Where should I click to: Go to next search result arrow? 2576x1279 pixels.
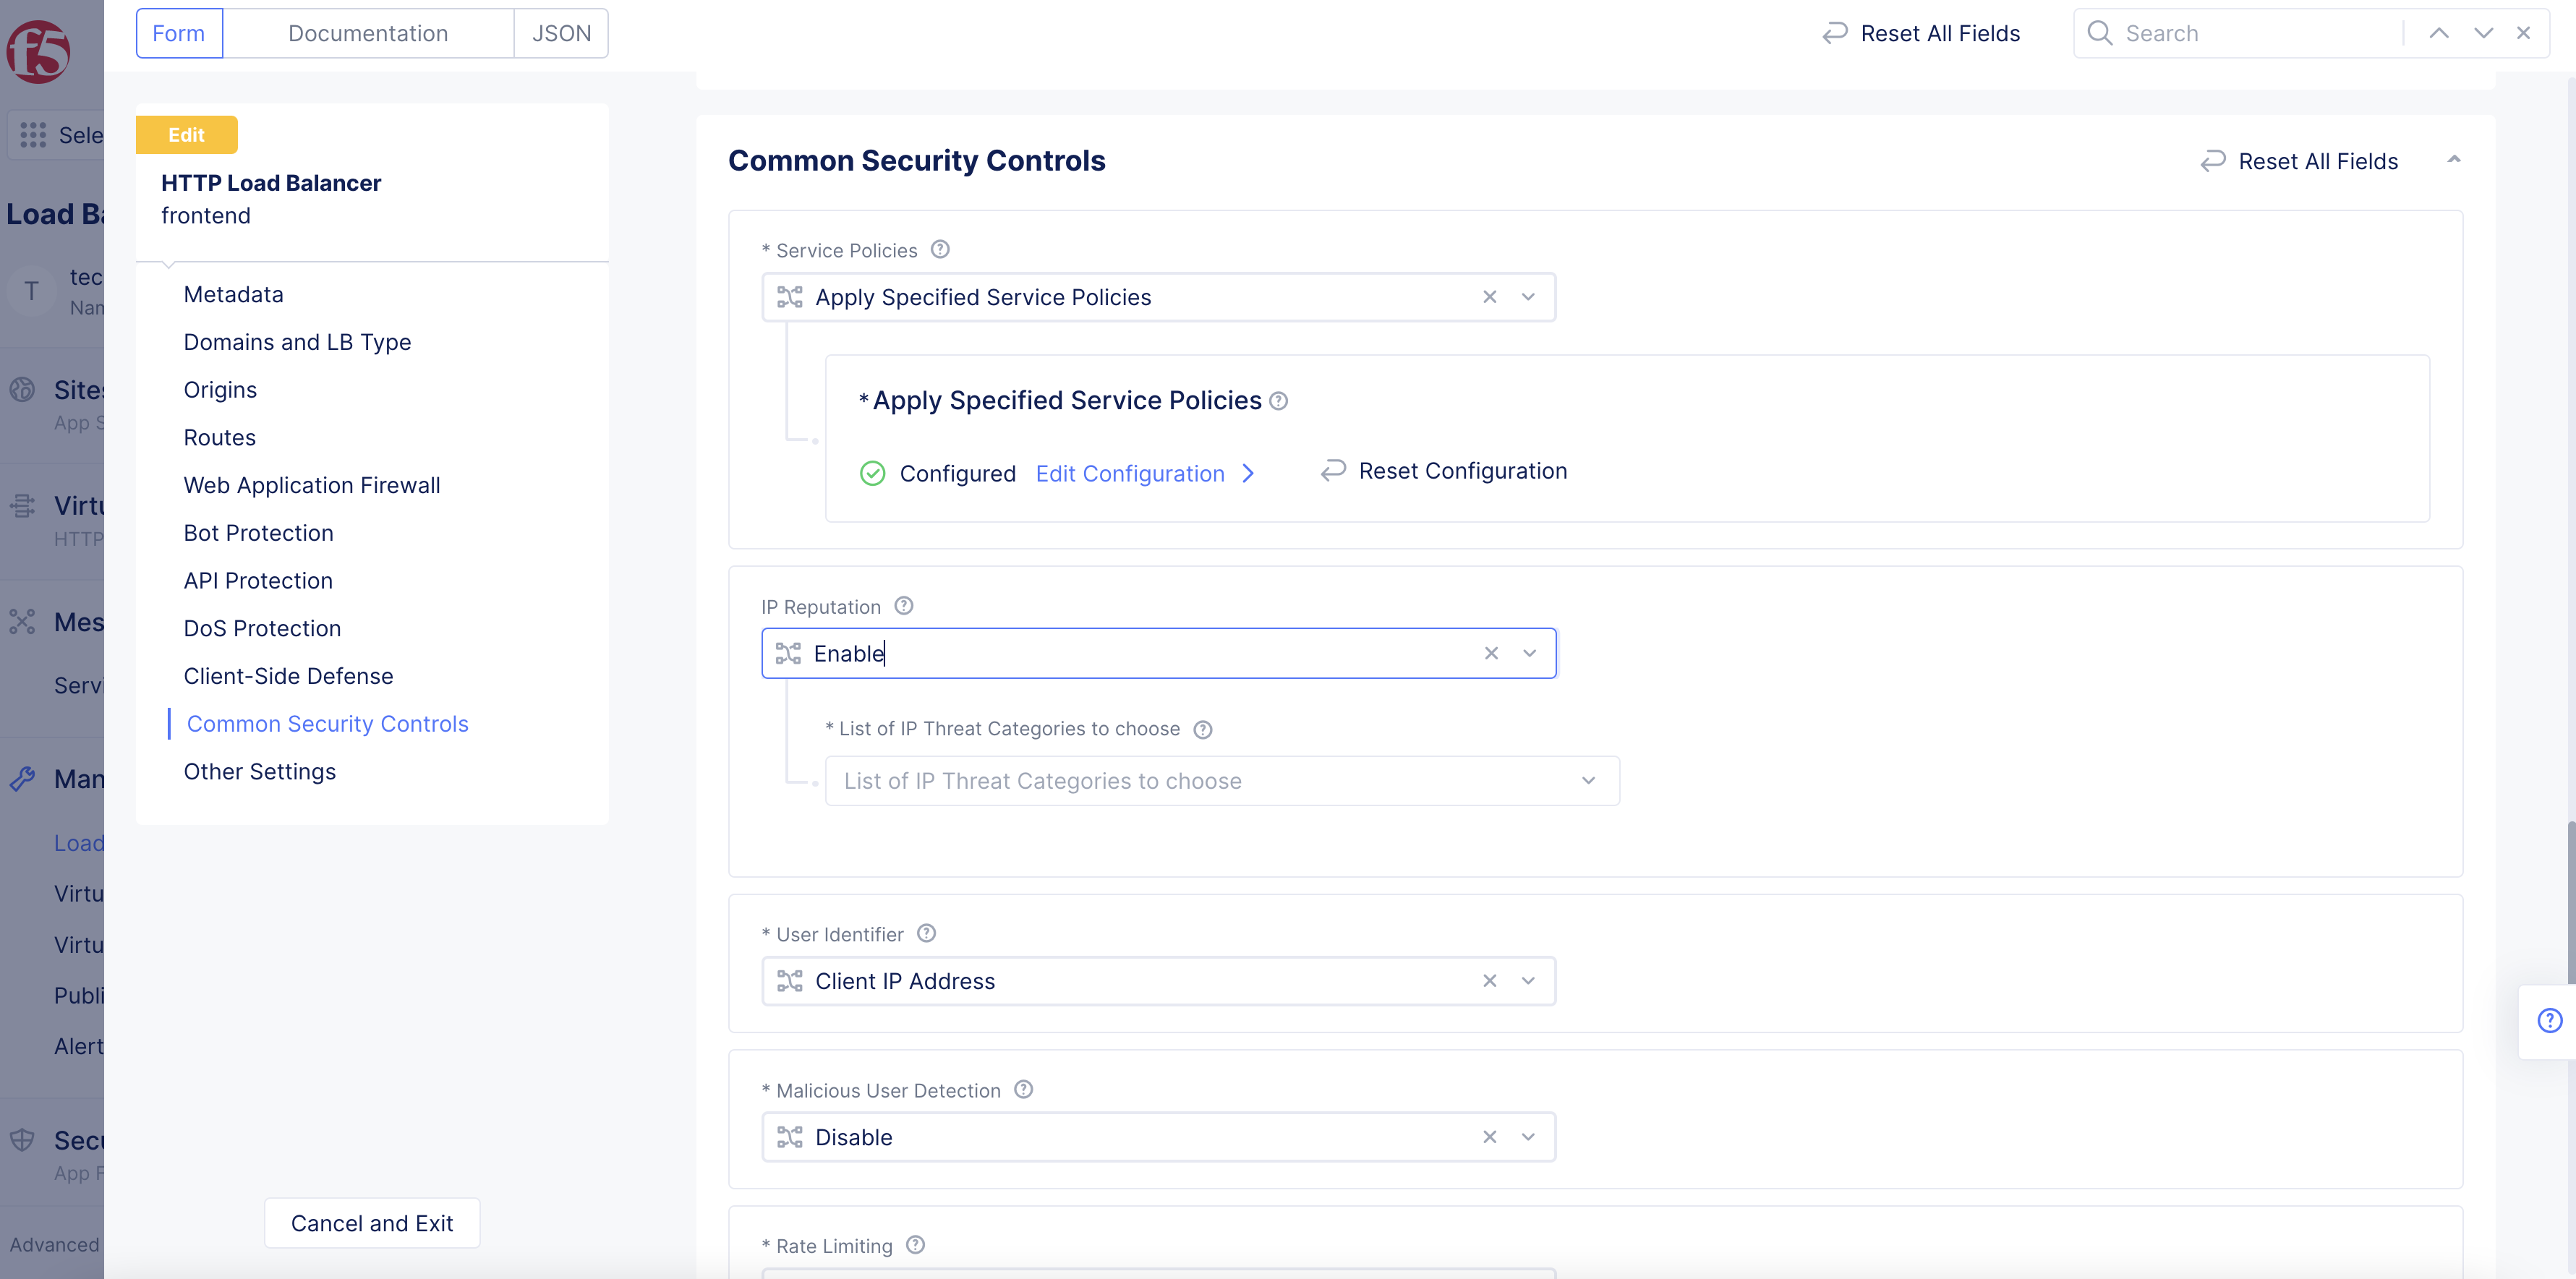[x=2483, y=33]
